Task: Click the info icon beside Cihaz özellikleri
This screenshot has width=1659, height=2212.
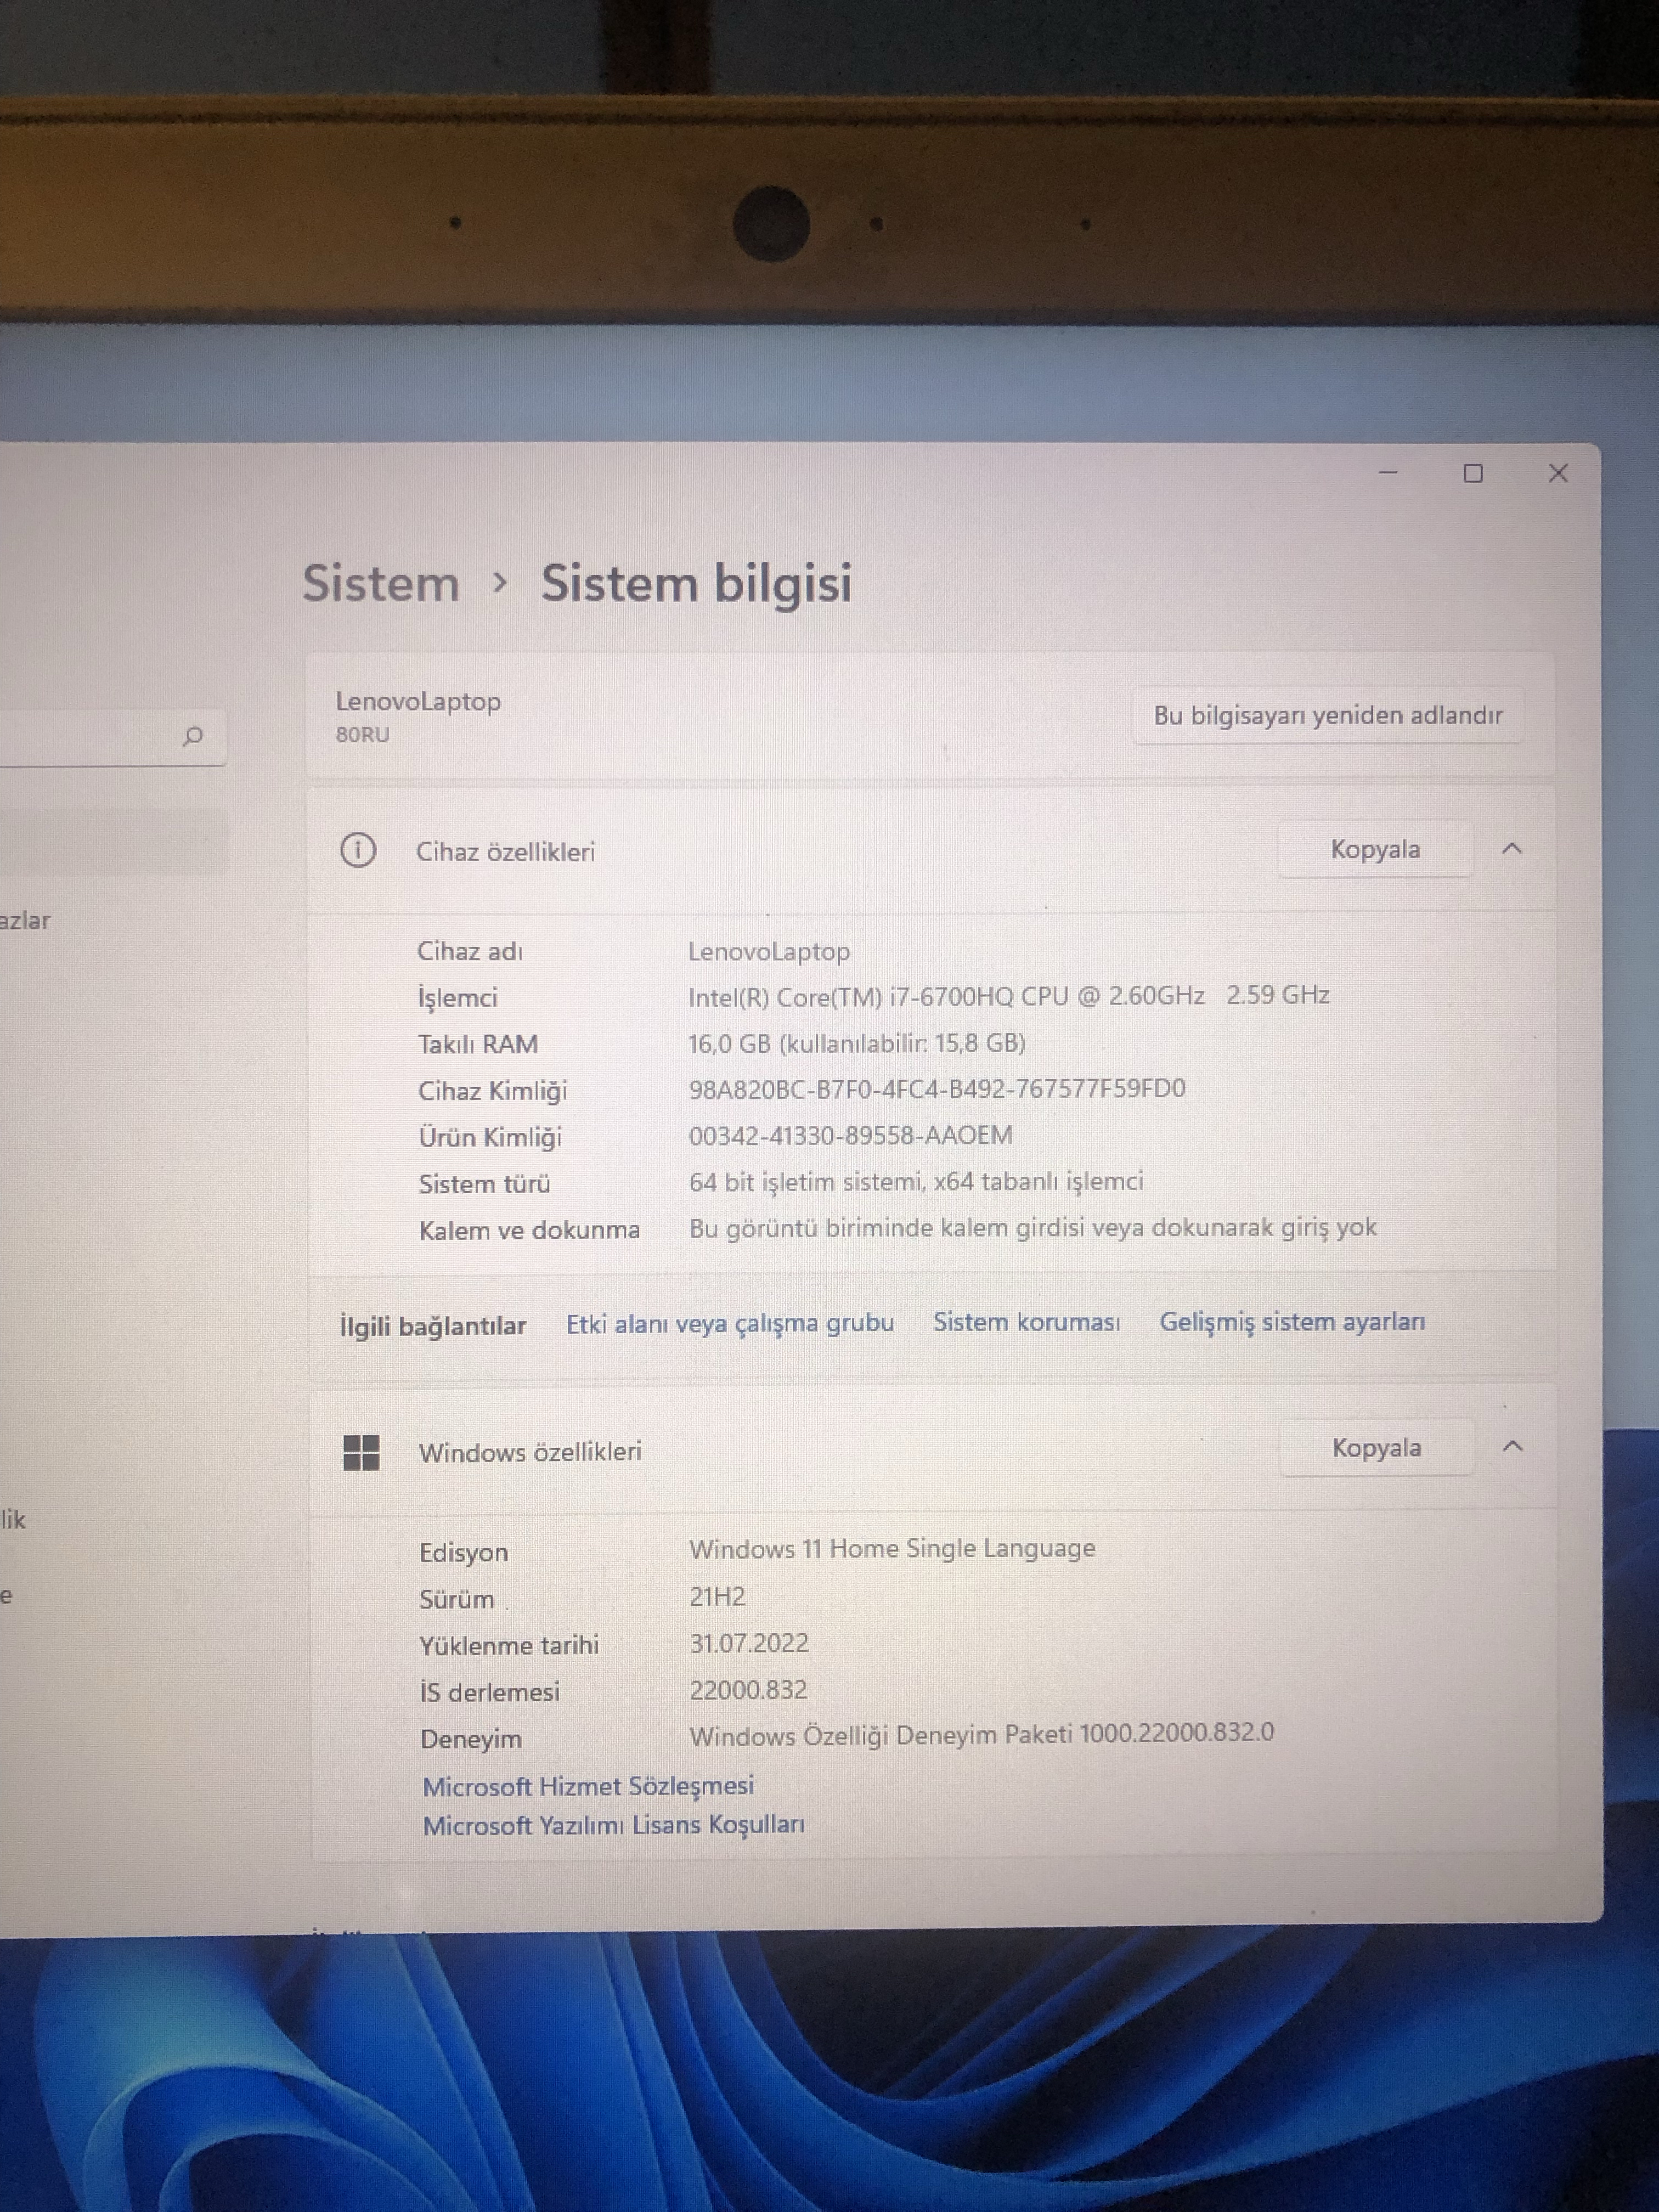Action: tap(358, 851)
